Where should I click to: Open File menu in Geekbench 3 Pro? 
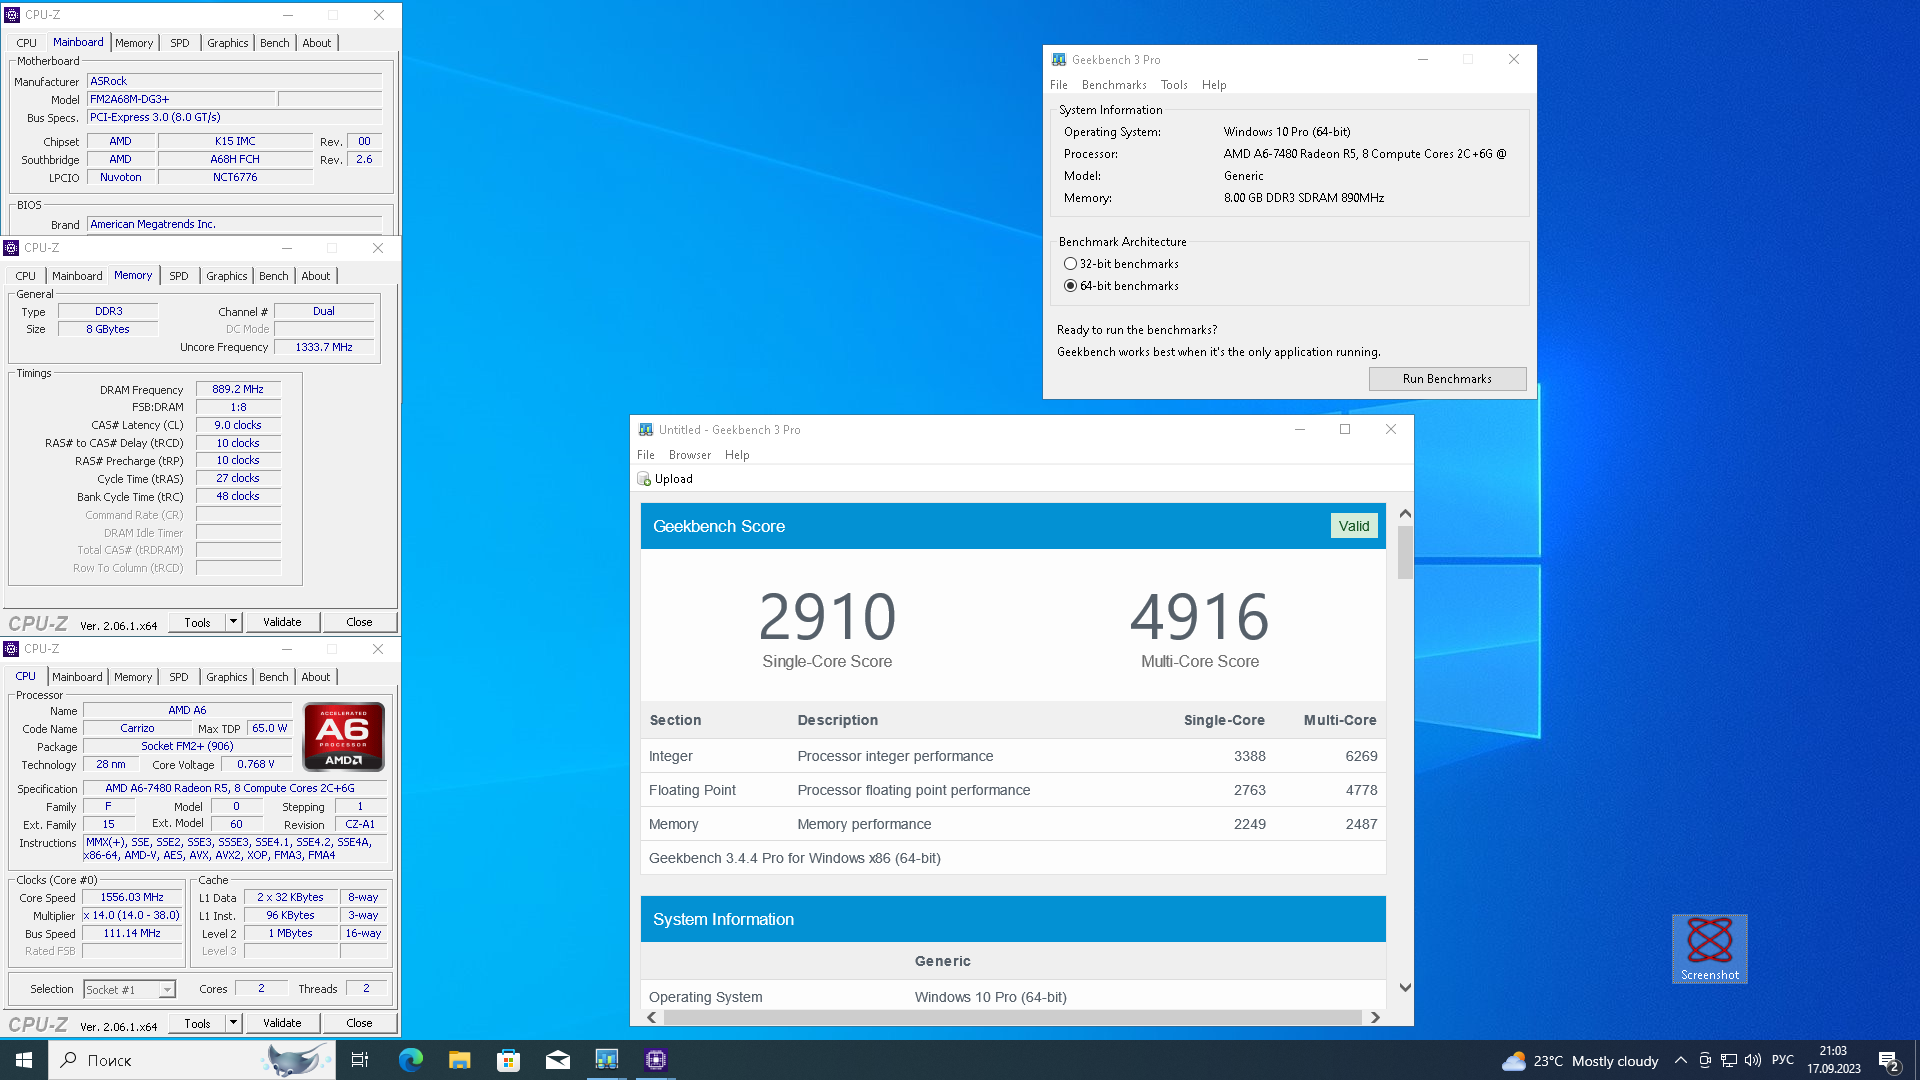[x=1059, y=85]
